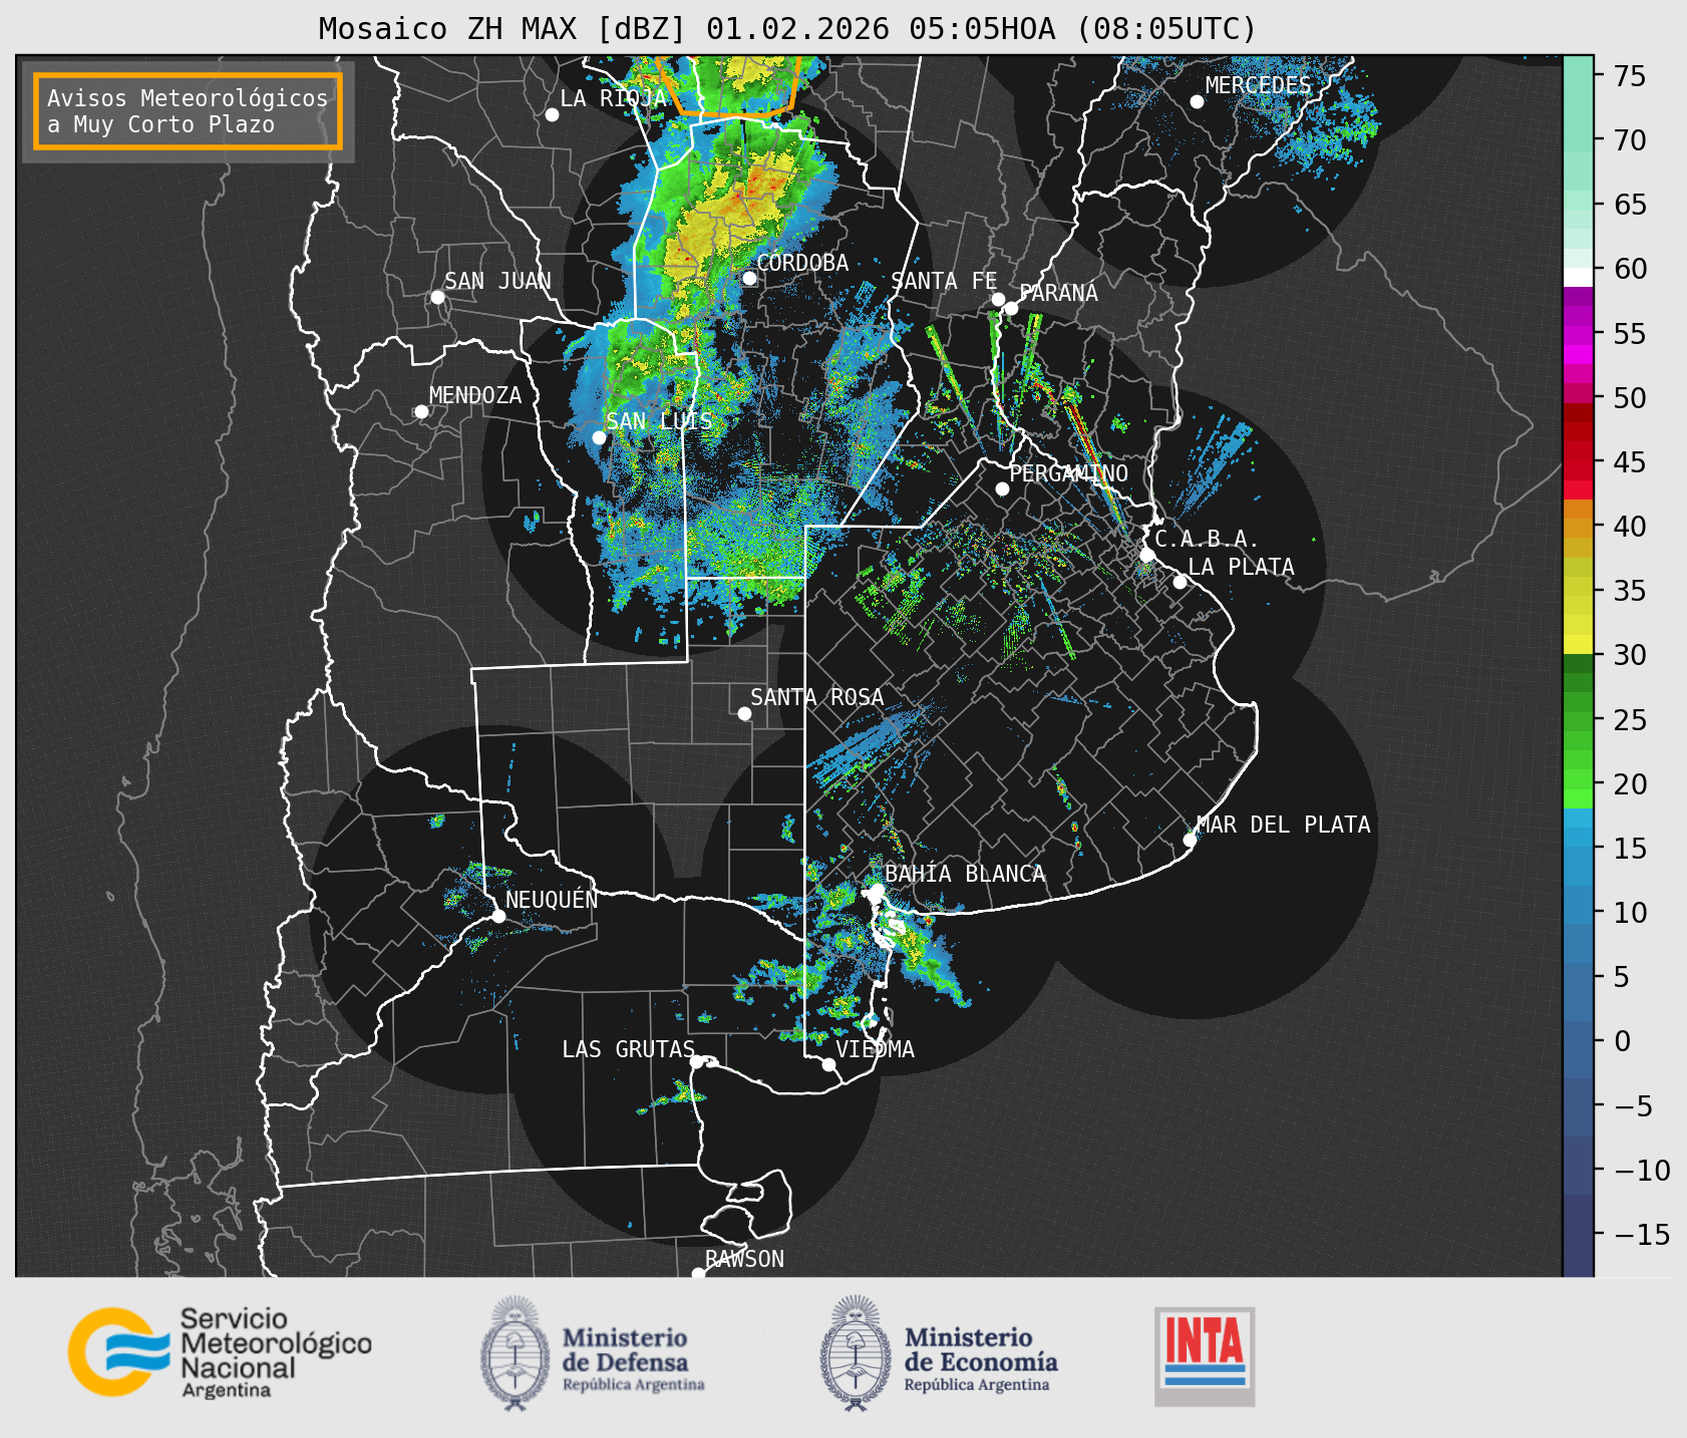Click the 75 colorbar tick label
This screenshot has height=1438, width=1687.
pyautogui.click(x=1631, y=75)
